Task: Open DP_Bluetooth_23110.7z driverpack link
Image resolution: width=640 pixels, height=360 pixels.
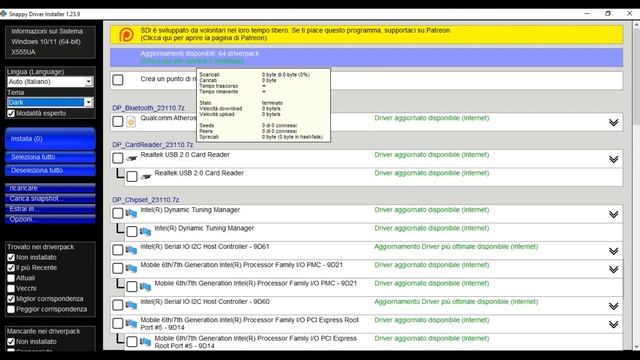Action: point(149,108)
